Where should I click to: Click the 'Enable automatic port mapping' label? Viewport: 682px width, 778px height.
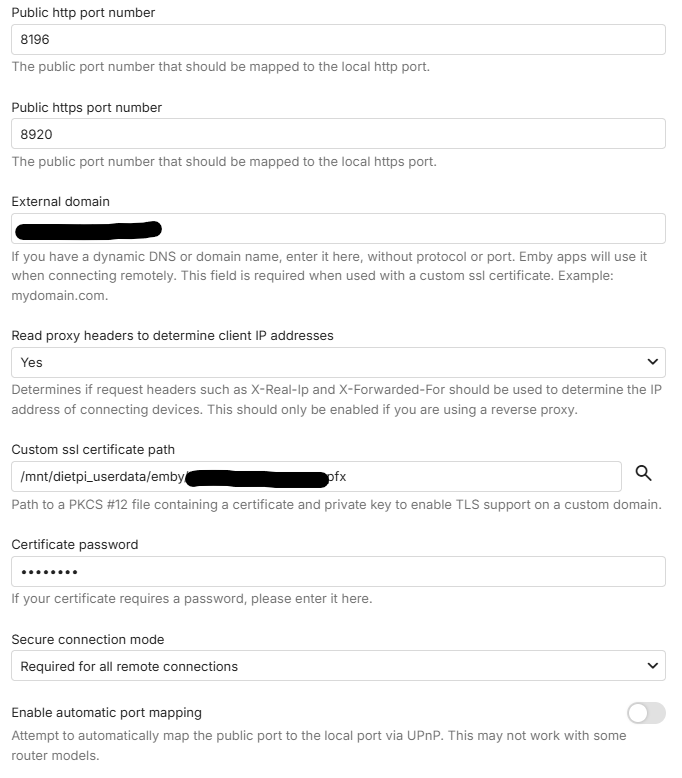click(x=106, y=713)
